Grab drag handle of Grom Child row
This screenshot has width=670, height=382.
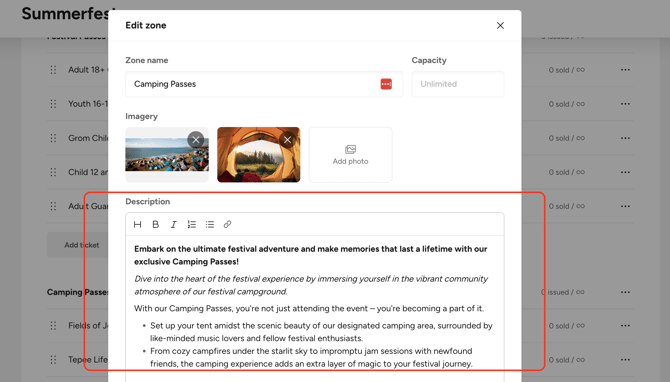[x=53, y=138]
